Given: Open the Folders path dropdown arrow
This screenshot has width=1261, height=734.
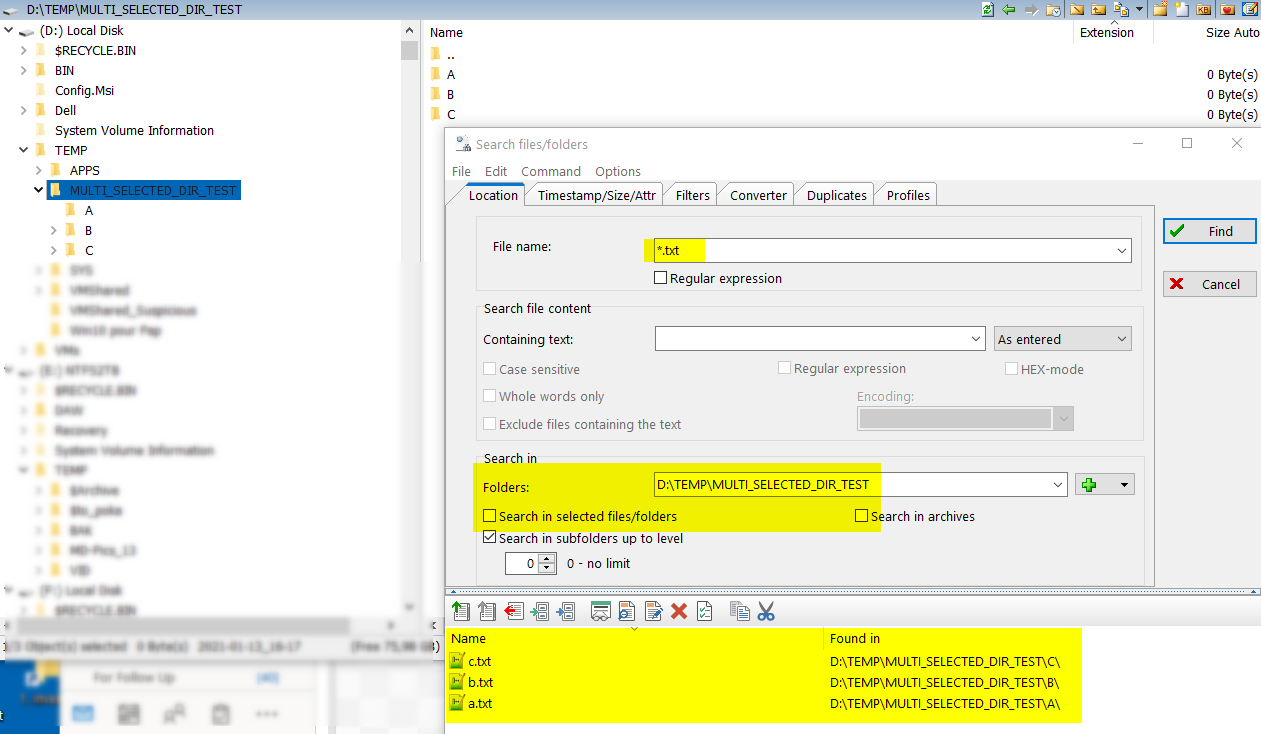Looking at the screenshot, I should tap(1058, 485).
